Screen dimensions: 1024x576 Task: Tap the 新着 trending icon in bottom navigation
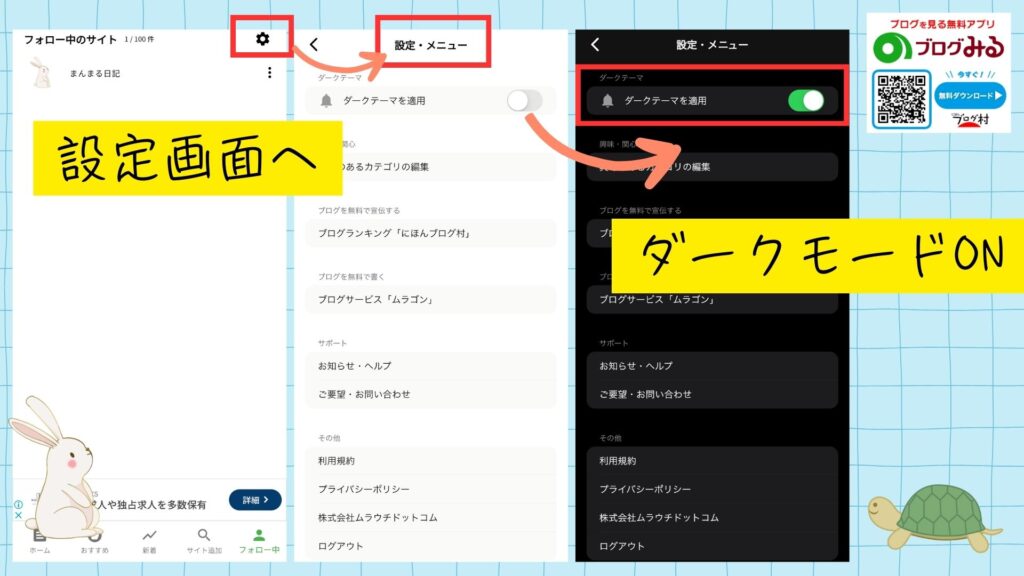pos(149,536)
